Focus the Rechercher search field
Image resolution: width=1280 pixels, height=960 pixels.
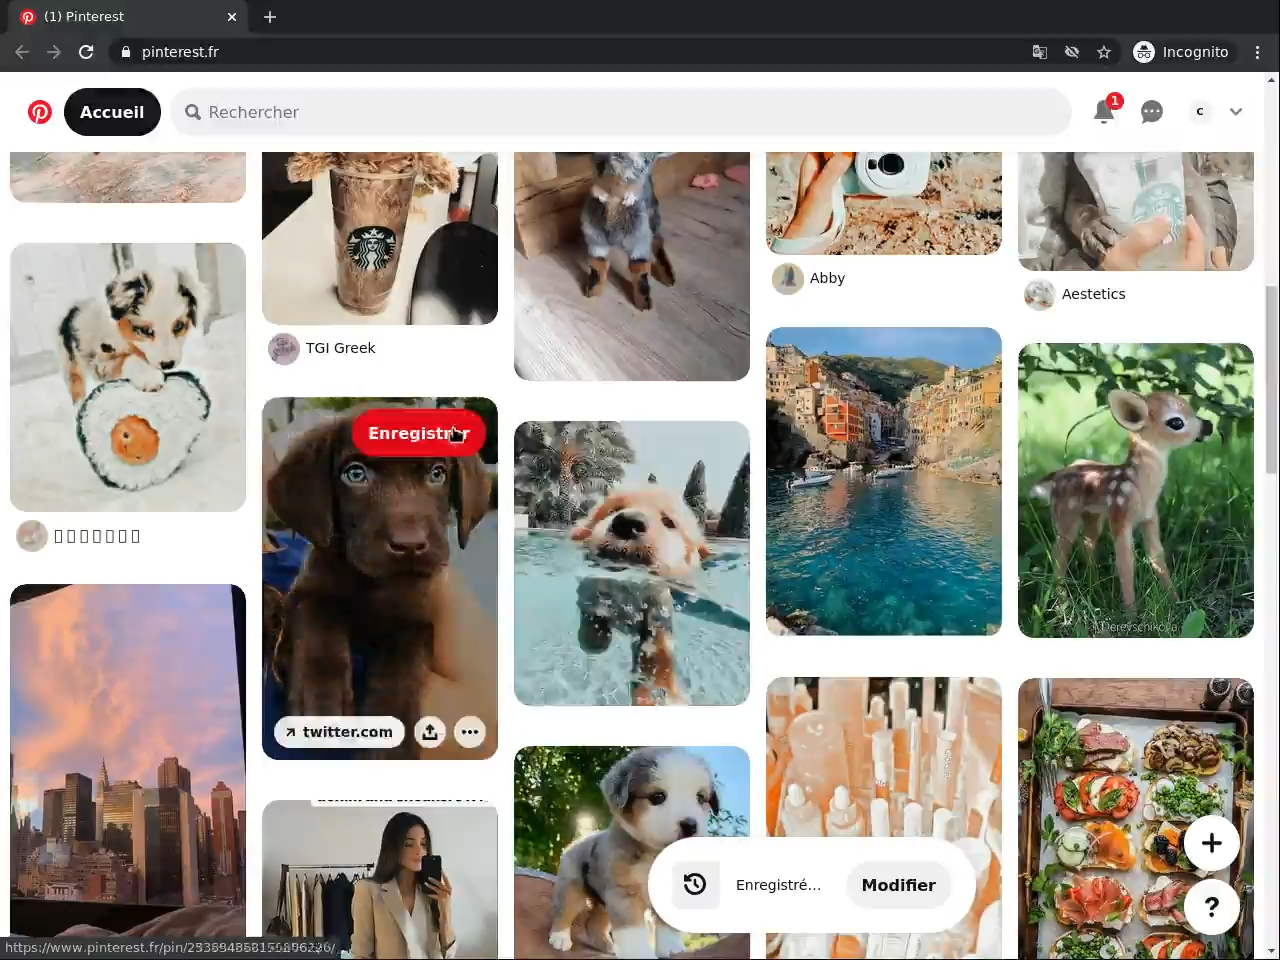click(621, 112)
